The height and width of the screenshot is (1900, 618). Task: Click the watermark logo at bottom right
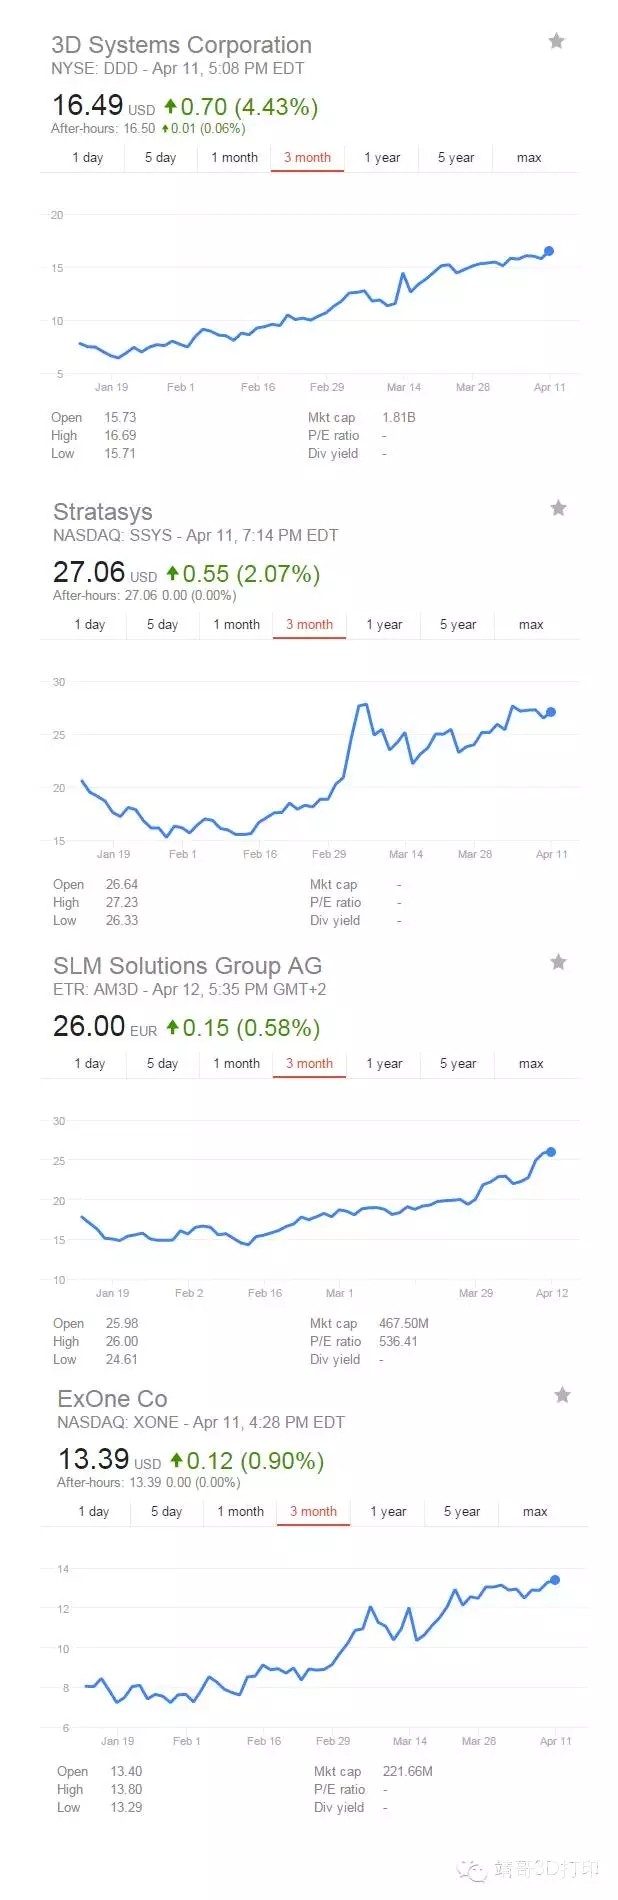pyautogui.click(x=528, y=1868)
